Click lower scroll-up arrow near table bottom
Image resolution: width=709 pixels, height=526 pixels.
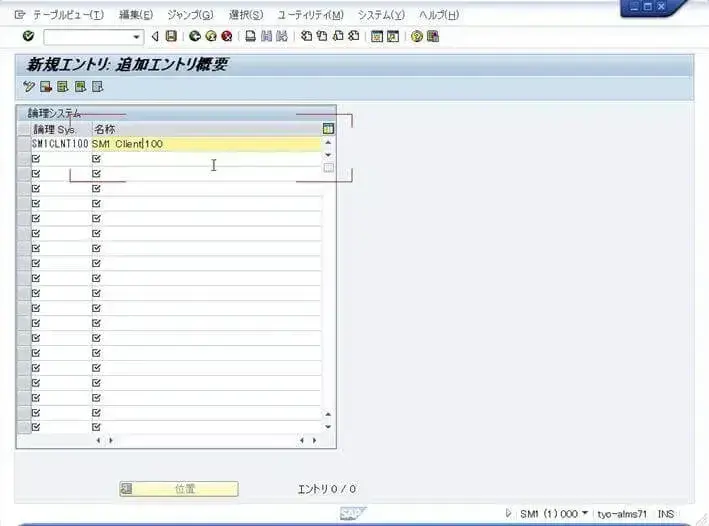coord(328,414)
